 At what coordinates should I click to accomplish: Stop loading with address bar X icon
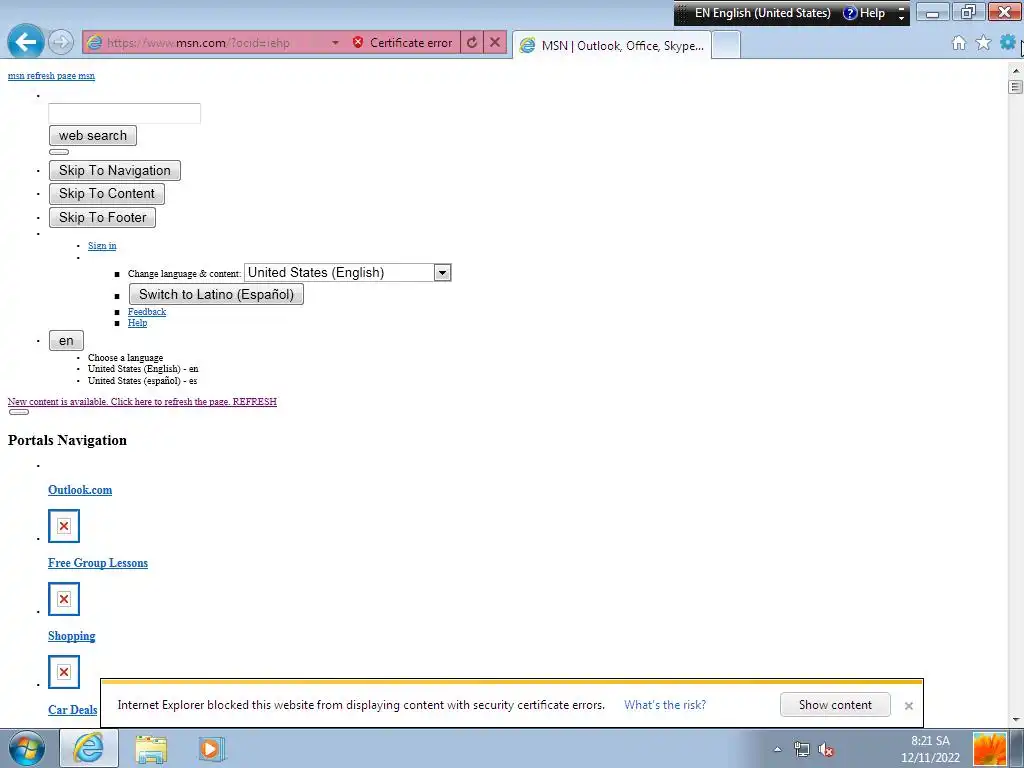point(495,42)
